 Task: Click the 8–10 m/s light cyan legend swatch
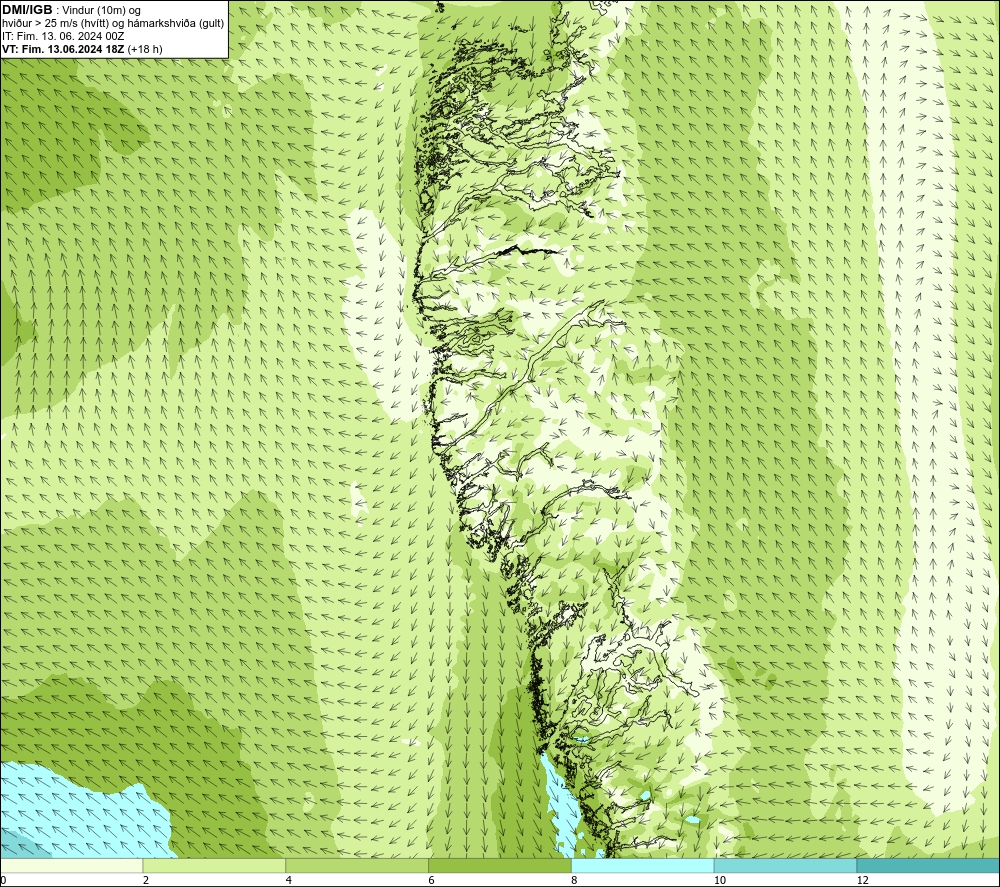643,865
